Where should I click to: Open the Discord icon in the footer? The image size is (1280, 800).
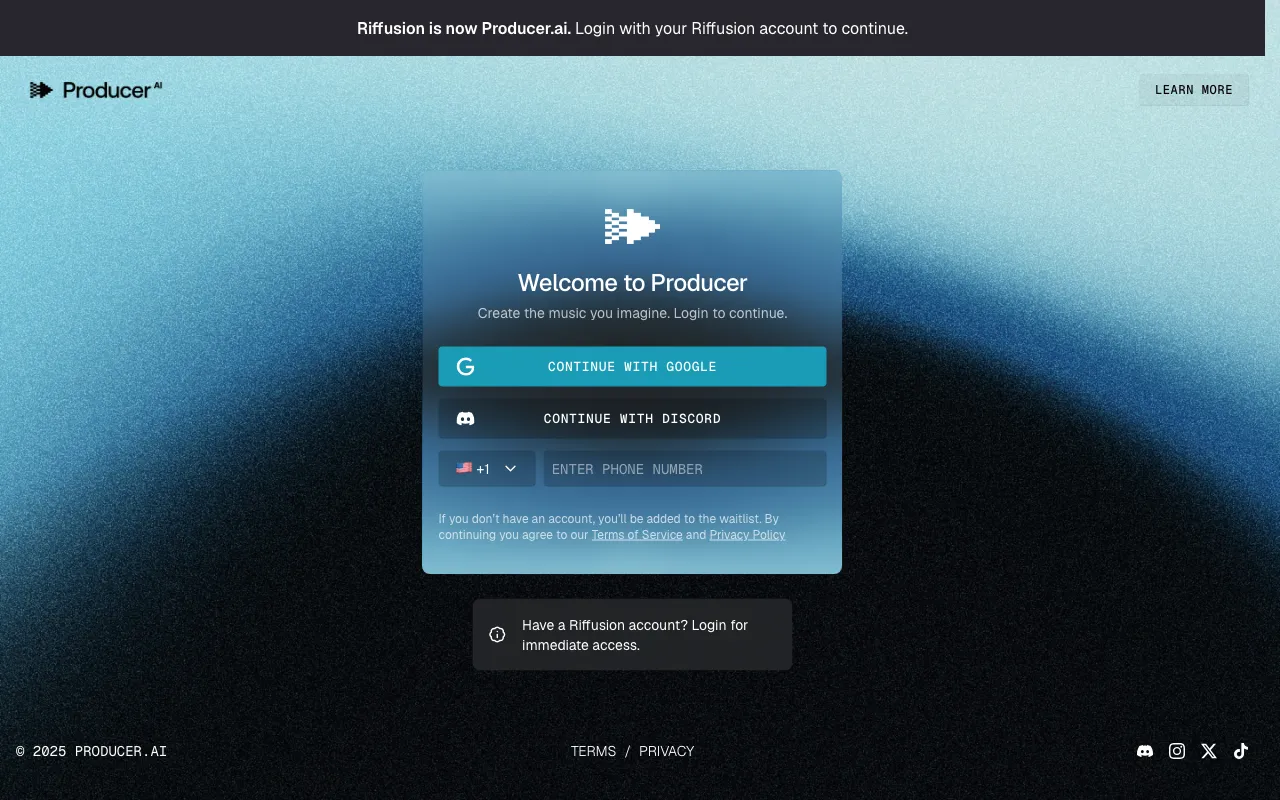pyautogui.click(x=1145, y=751)
